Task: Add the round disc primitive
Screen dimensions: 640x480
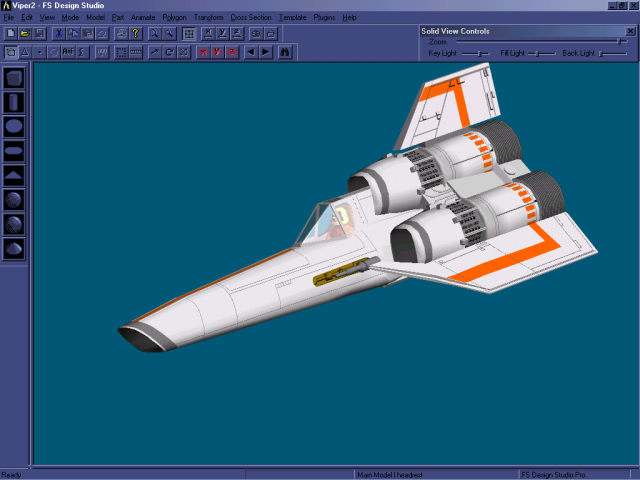Action: (14, 127)
